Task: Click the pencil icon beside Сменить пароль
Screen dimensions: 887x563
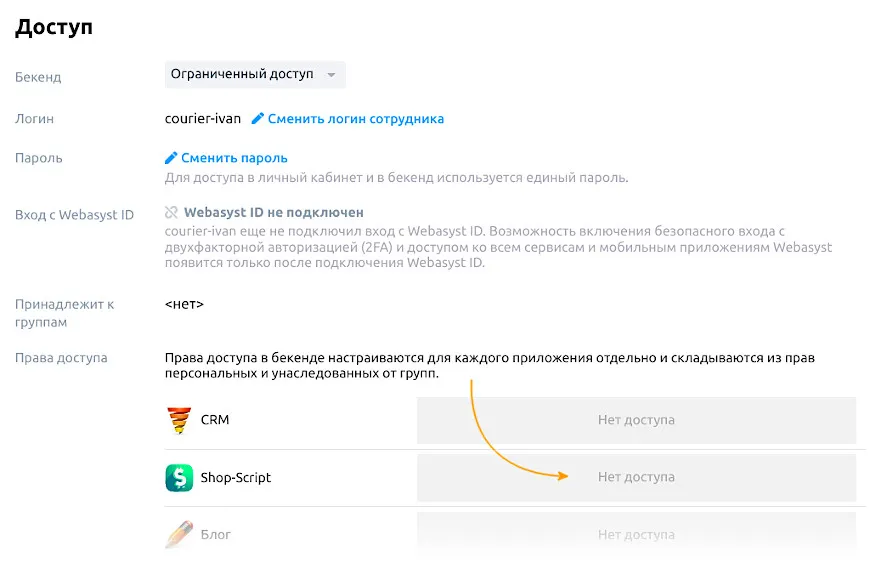Action: (171, 158)
